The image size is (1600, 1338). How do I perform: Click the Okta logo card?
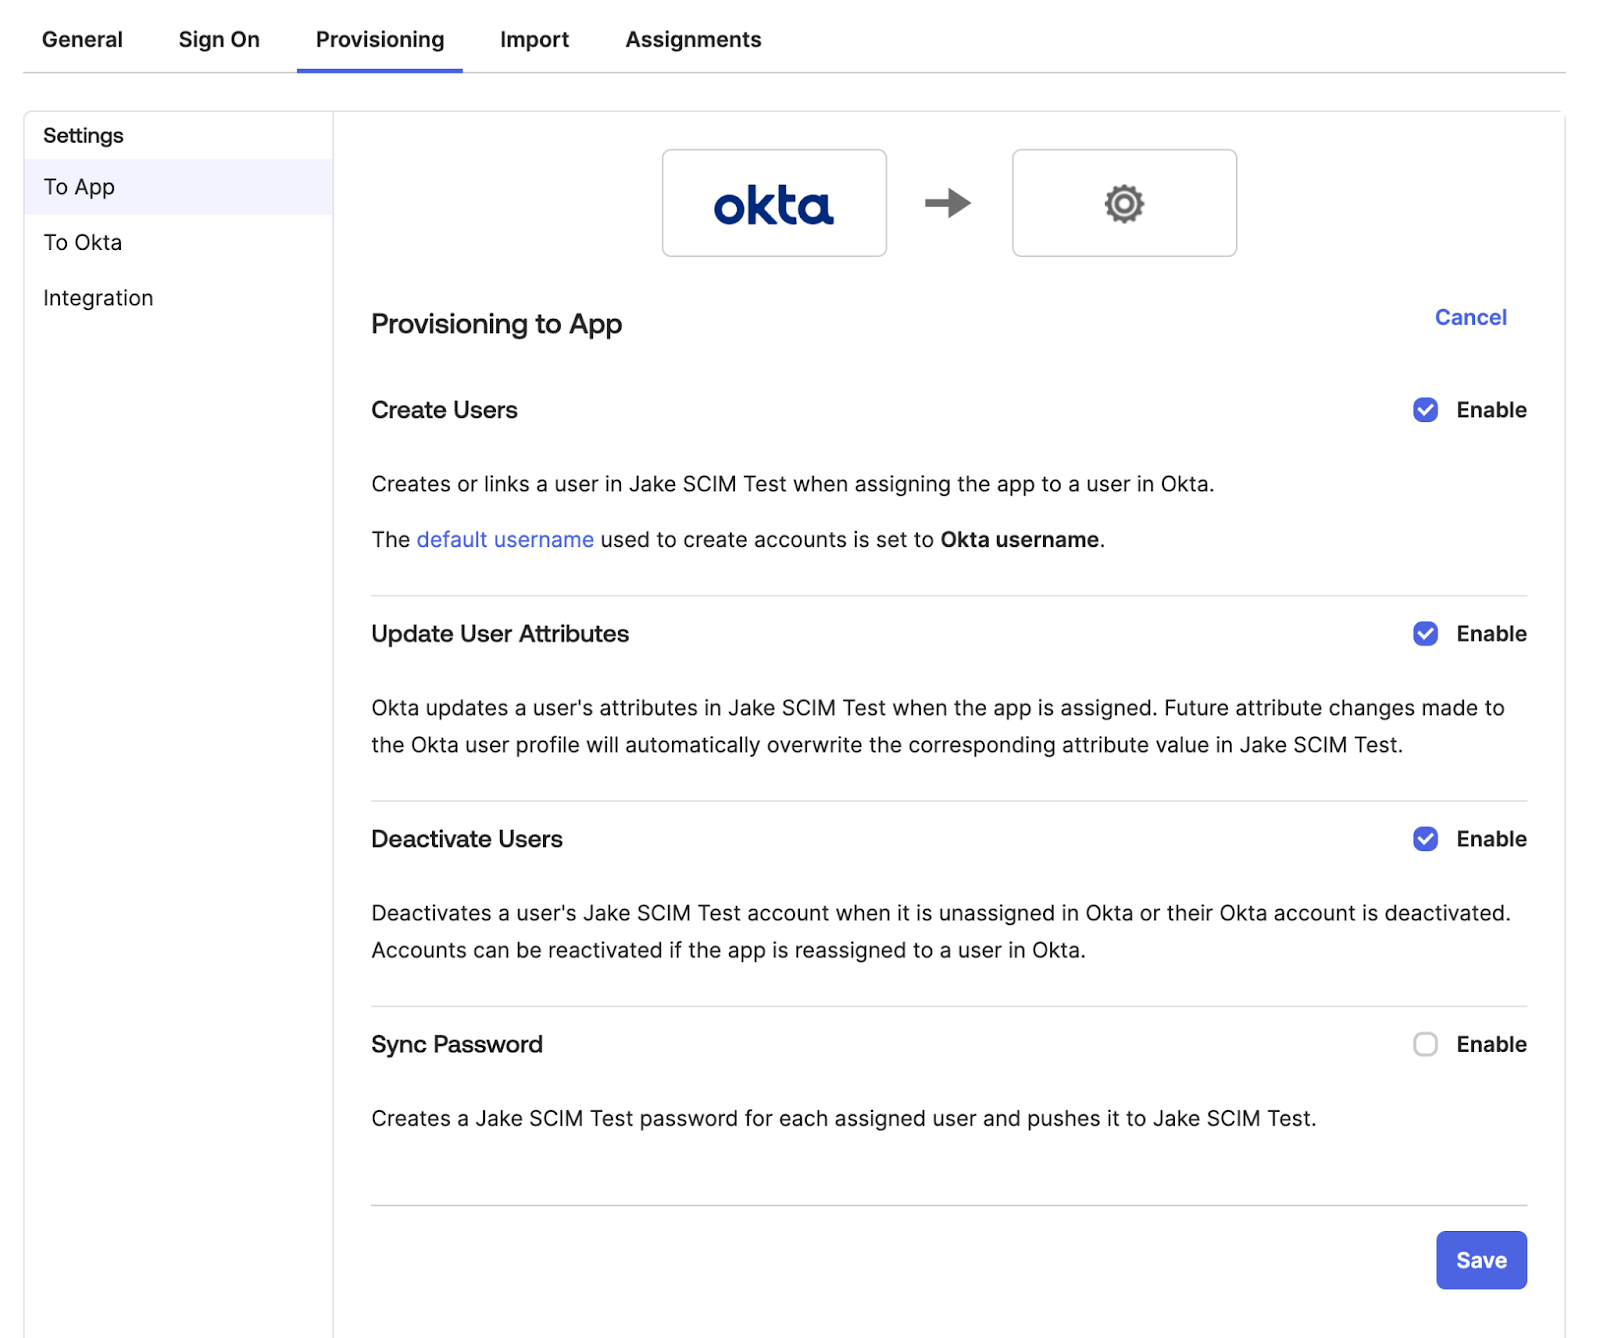773,203
